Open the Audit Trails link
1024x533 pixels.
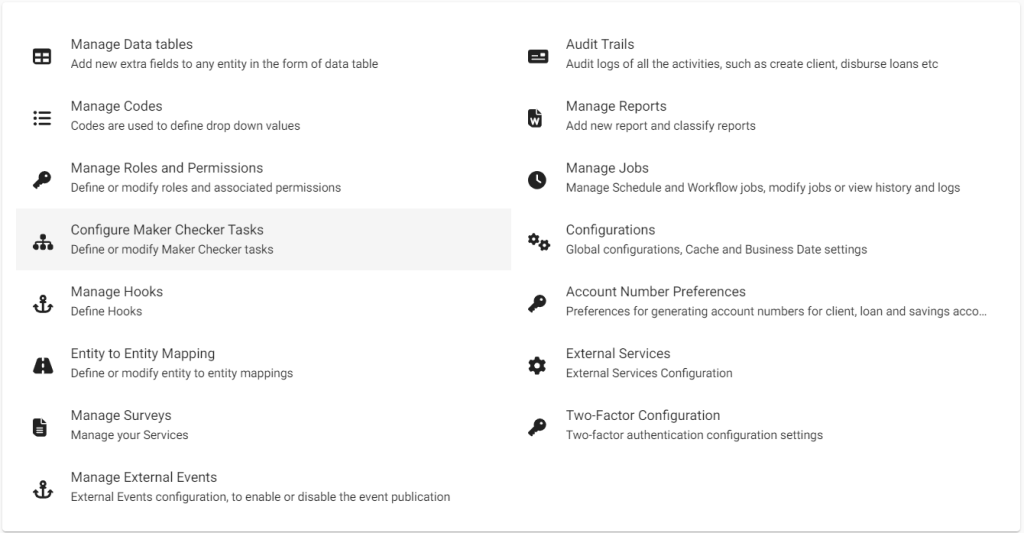599,44
